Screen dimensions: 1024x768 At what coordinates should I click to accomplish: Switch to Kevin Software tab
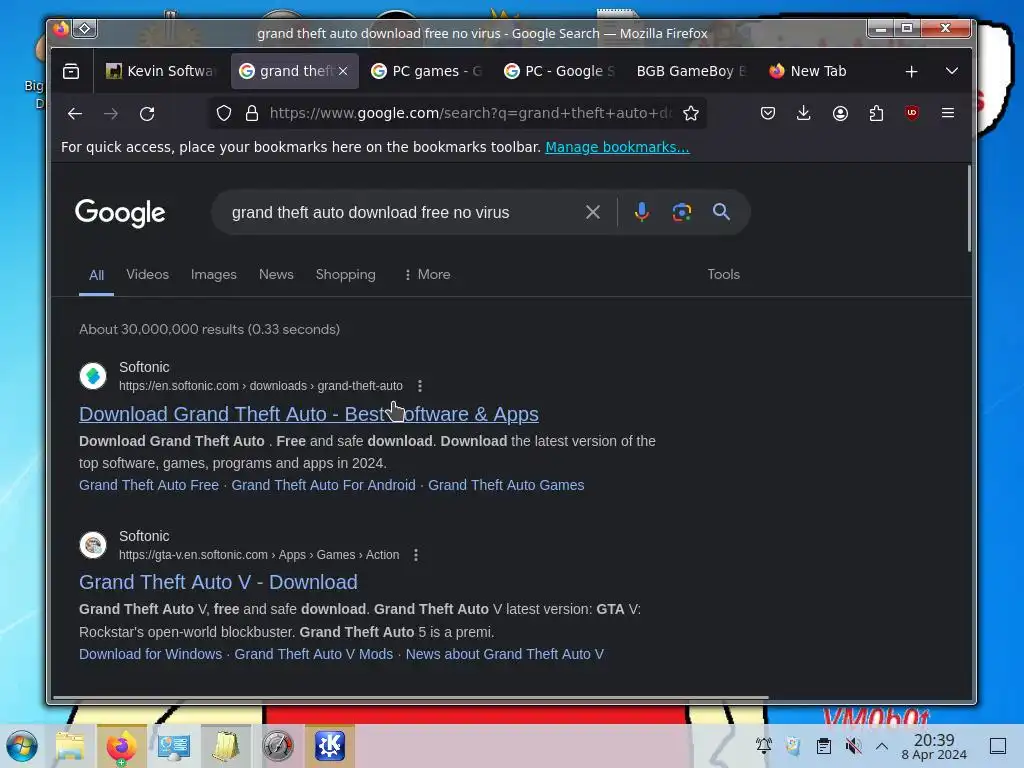(161, 71)
